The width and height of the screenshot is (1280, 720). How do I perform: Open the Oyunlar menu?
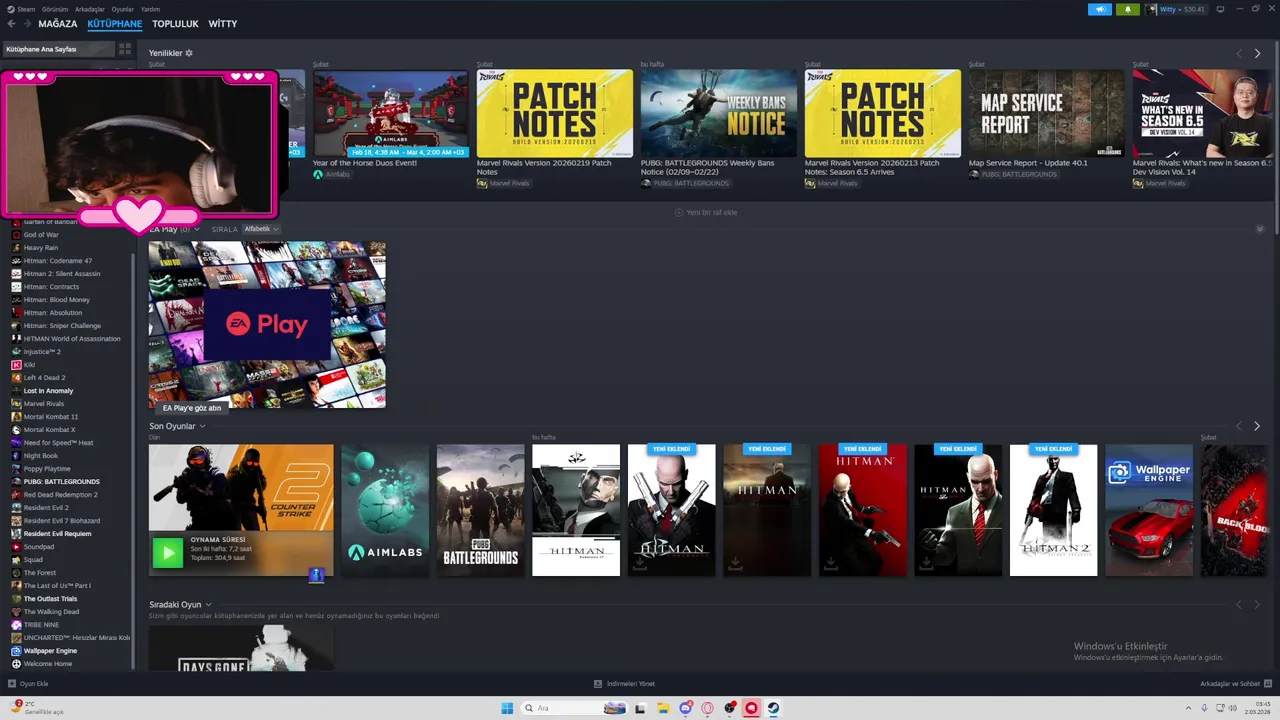click(x=123, y=9)
